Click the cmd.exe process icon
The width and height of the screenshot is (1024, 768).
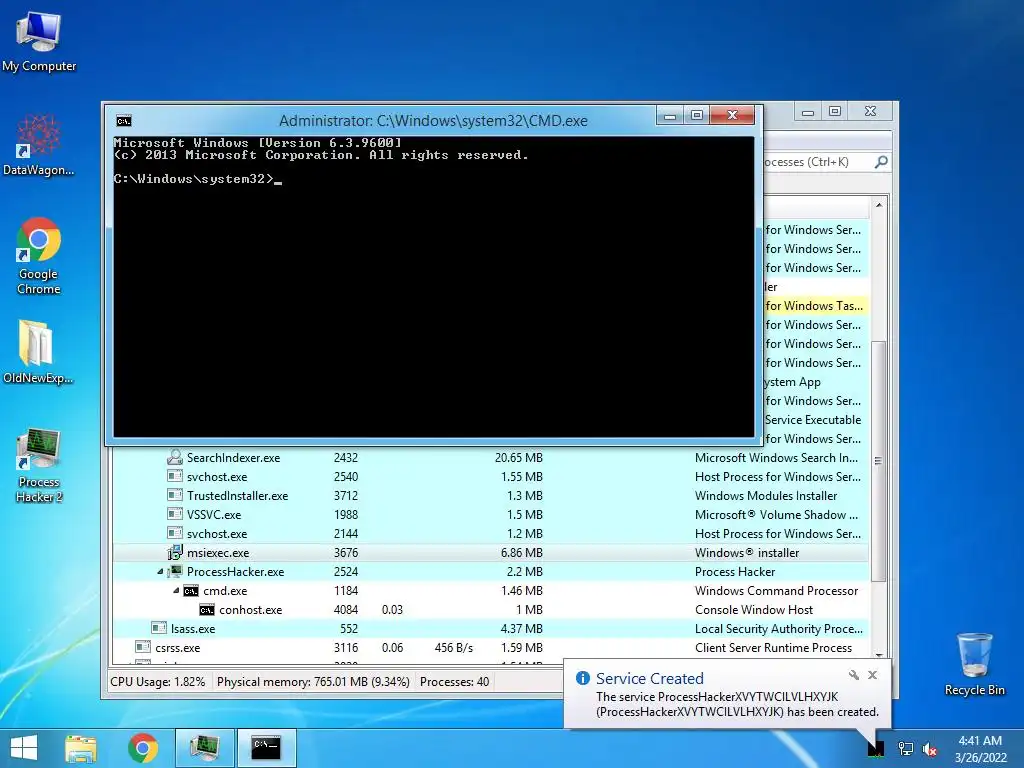(191, 591)
